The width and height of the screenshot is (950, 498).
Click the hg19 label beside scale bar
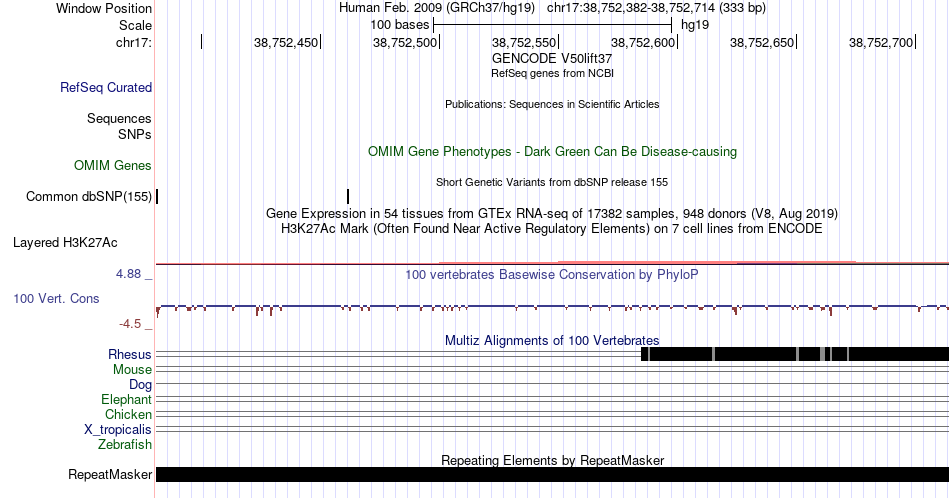tap(695, 25)
